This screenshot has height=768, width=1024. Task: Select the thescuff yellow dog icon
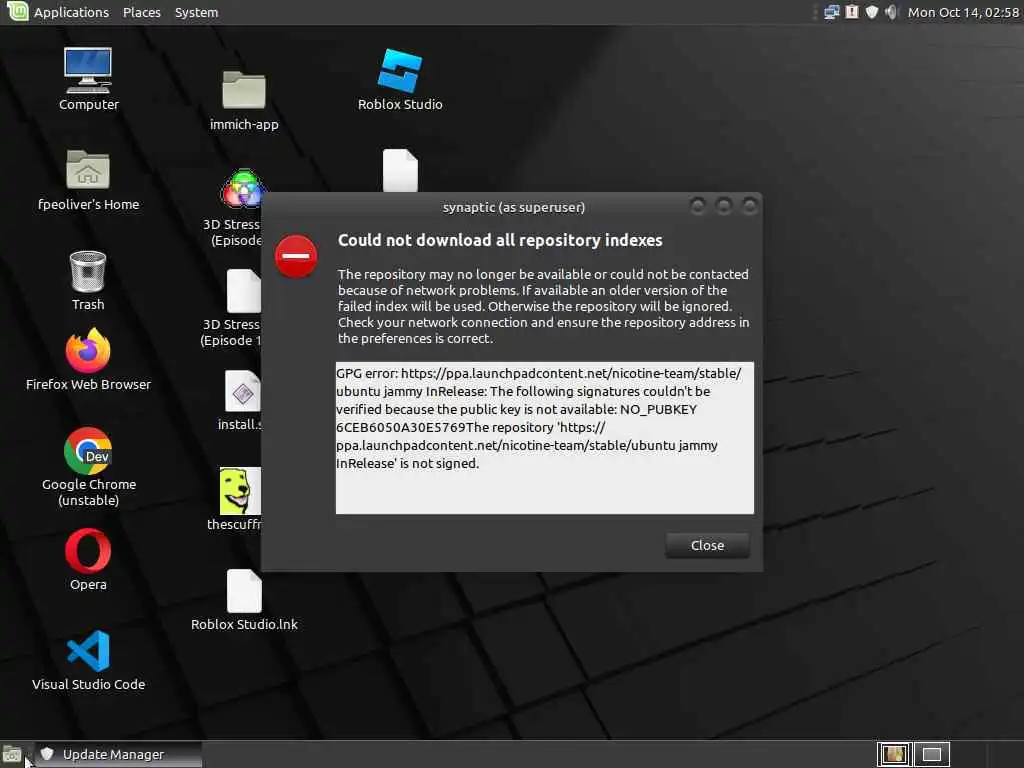point(240,491)
